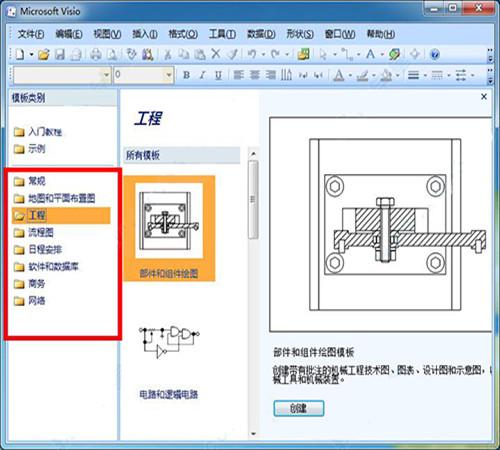500x450 pixels.
Task: Click the Undo arrow icon
Action: pyautogui.click(x=253, y=54)
